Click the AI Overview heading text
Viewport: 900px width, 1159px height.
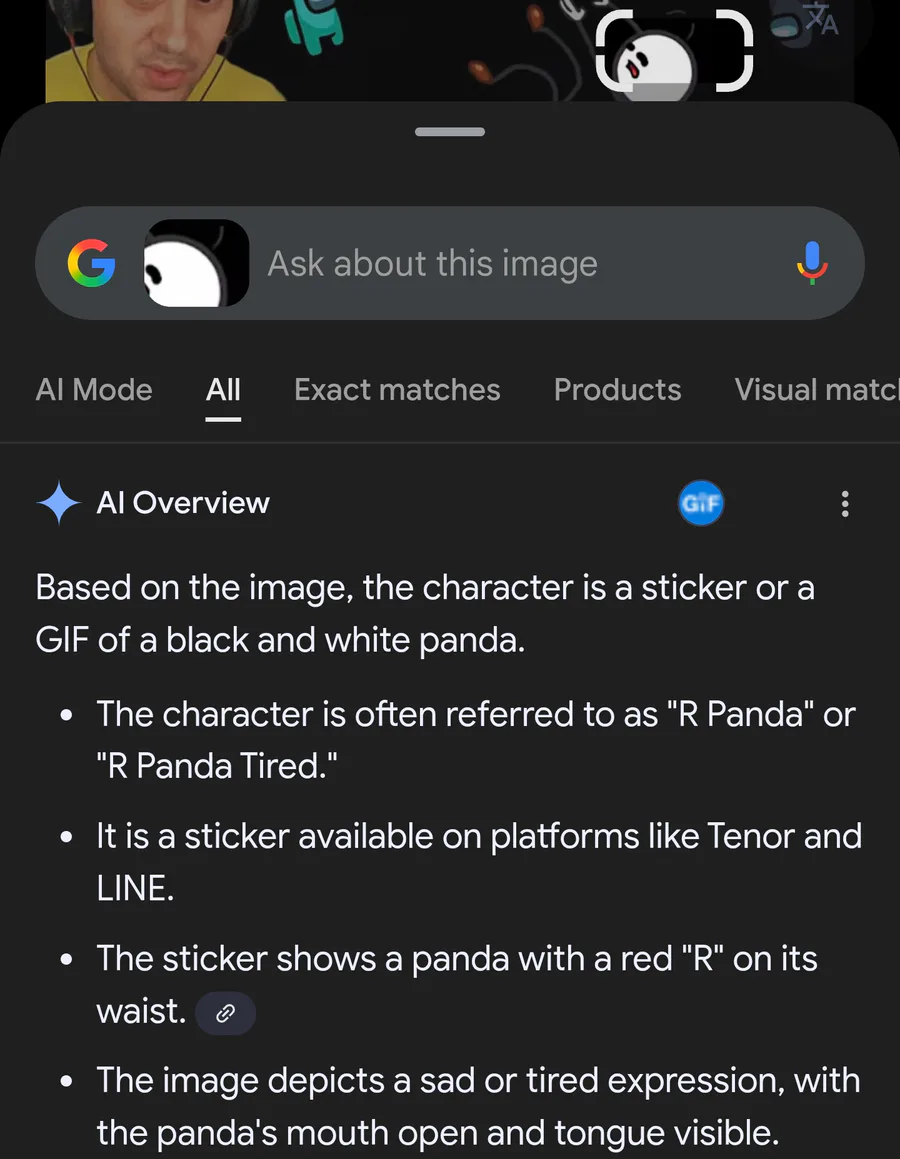[183, 503]
